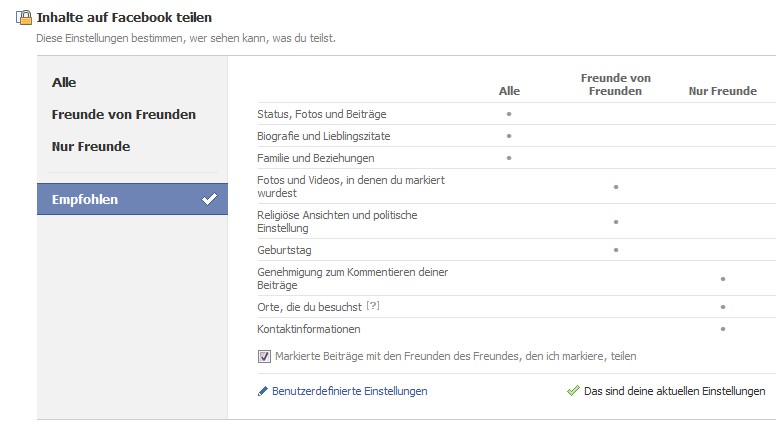Image resolution: width=782 pixels, height=426 pixels.
Task: Click the dot in Familie und Beziehungen row
Action: (x=509, y=158)
